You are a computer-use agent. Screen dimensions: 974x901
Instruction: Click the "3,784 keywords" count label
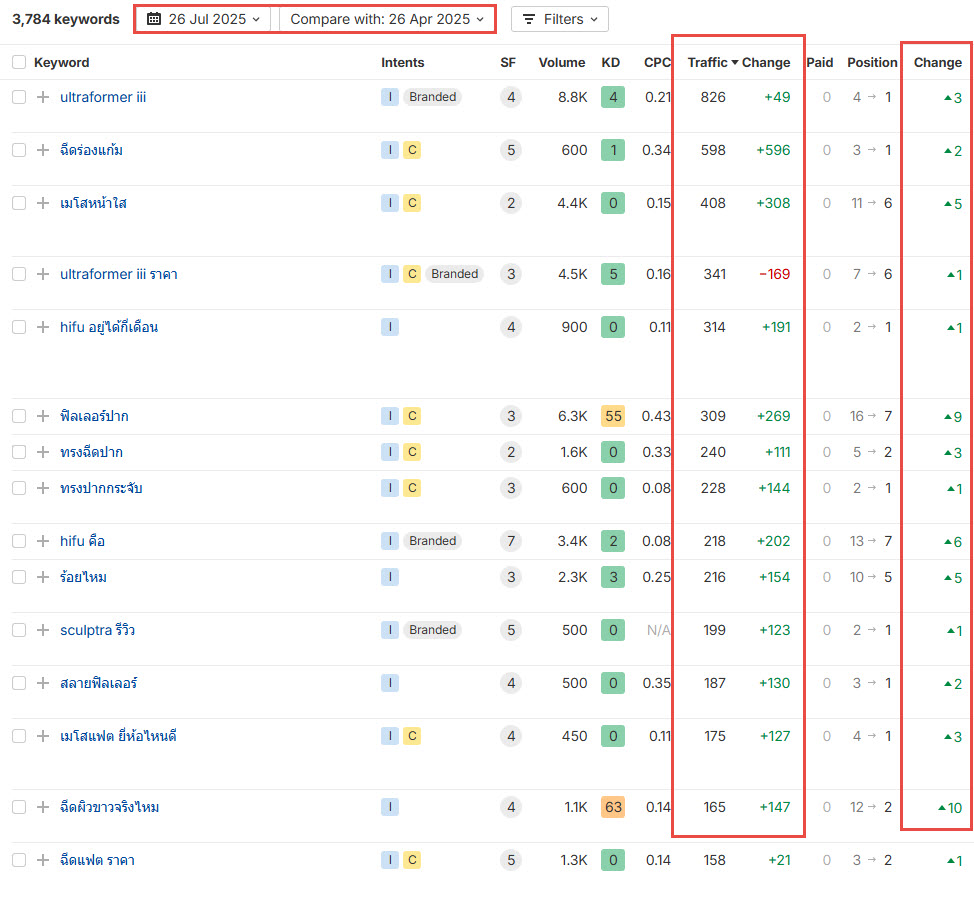[x=66, y=18]
